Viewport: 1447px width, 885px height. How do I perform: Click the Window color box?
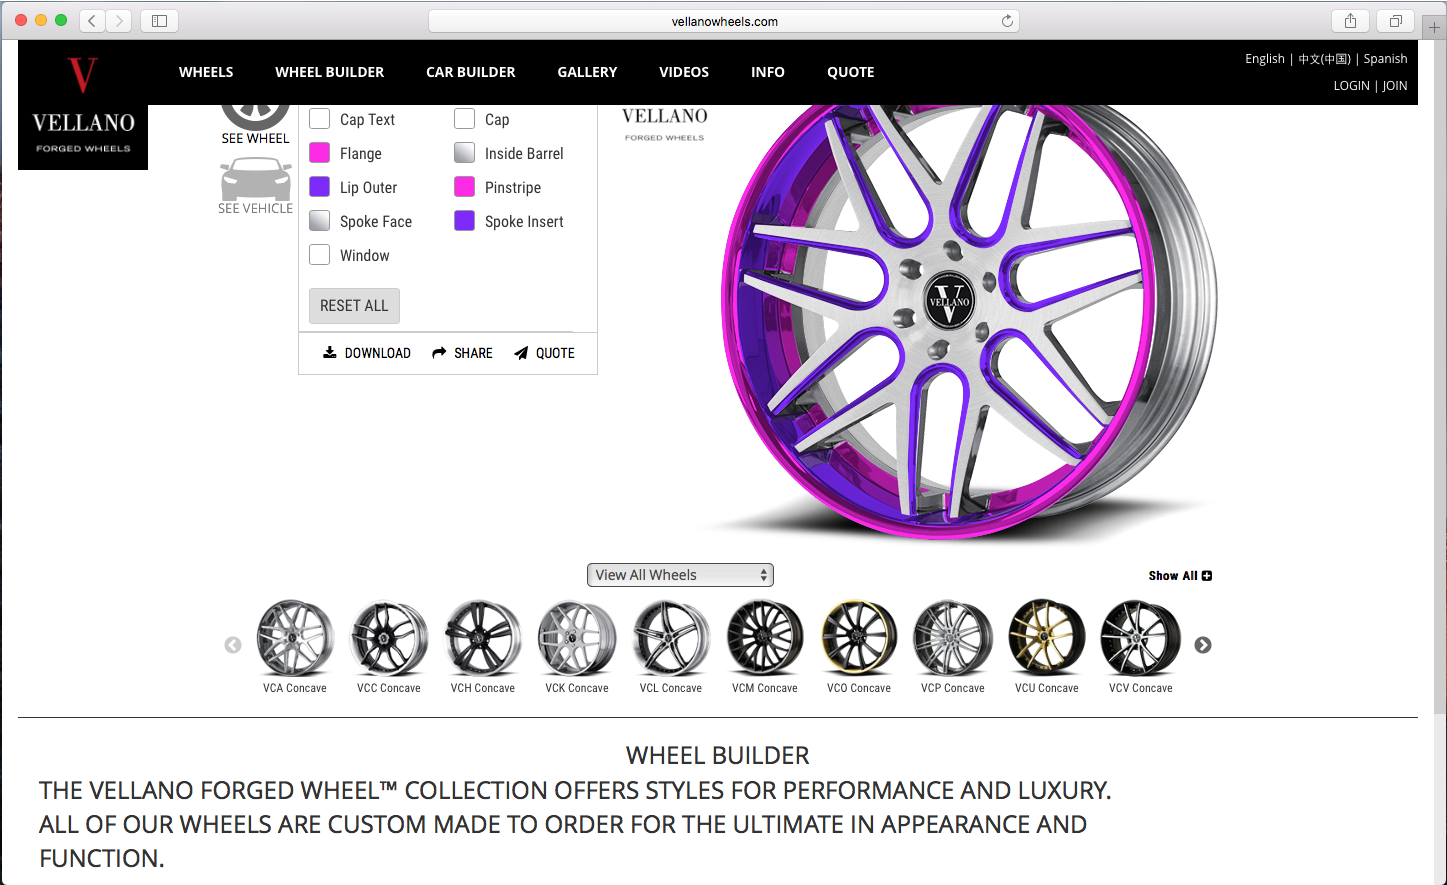[x=320, y=255]
